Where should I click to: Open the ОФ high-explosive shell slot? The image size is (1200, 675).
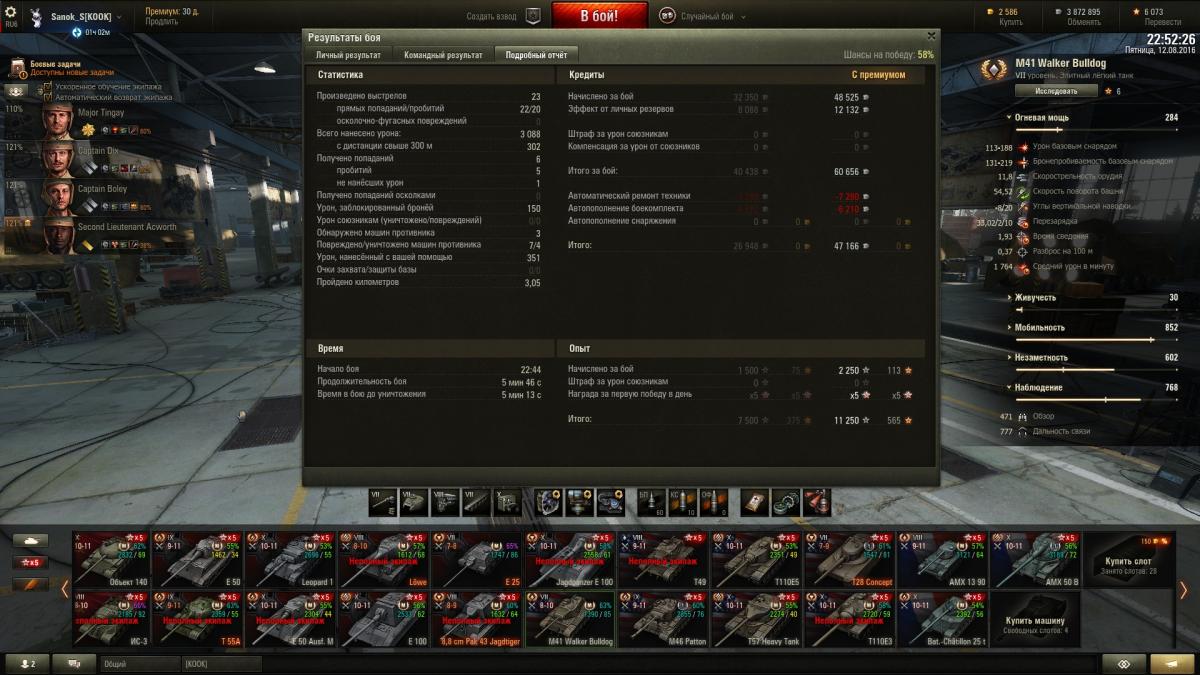pos(712,501)
